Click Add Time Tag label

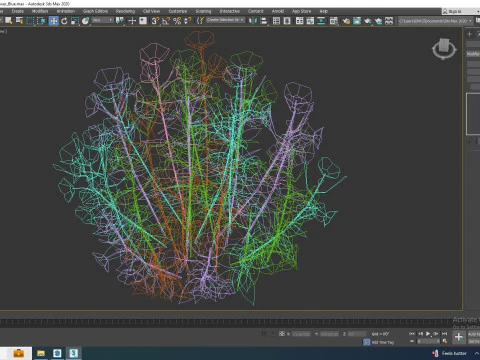[383, 342]
